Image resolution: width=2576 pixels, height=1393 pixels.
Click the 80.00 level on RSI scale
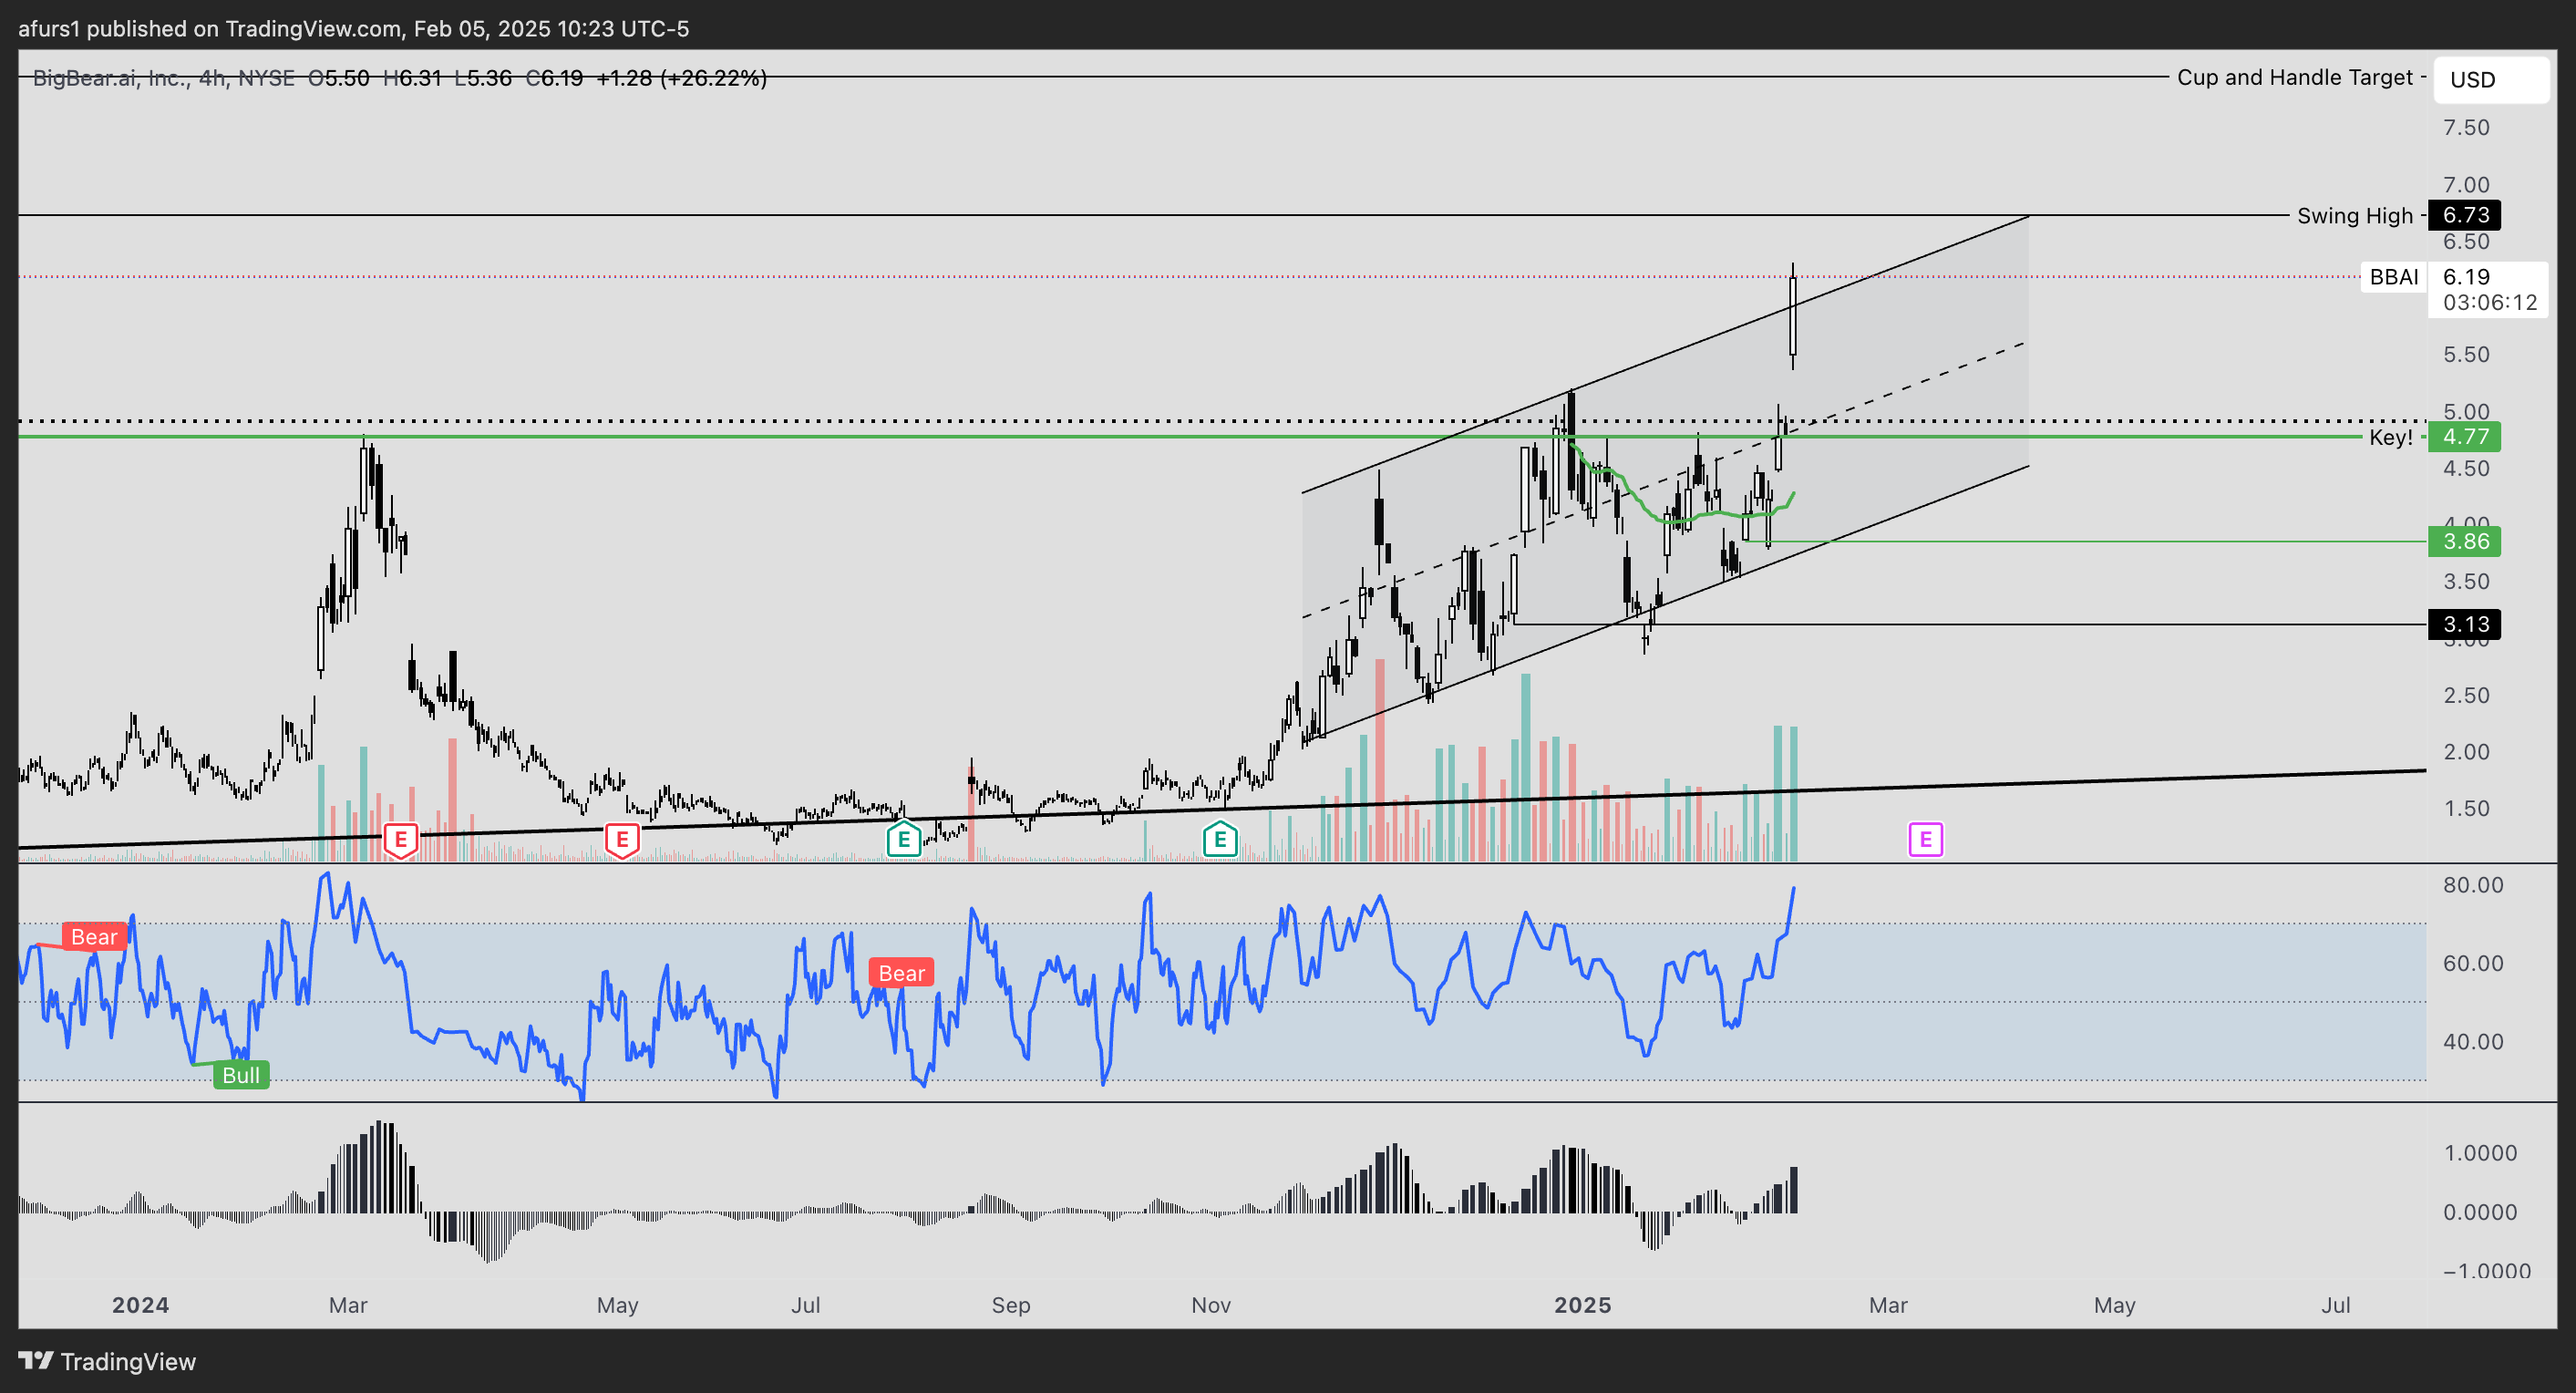coord(2472,885)
